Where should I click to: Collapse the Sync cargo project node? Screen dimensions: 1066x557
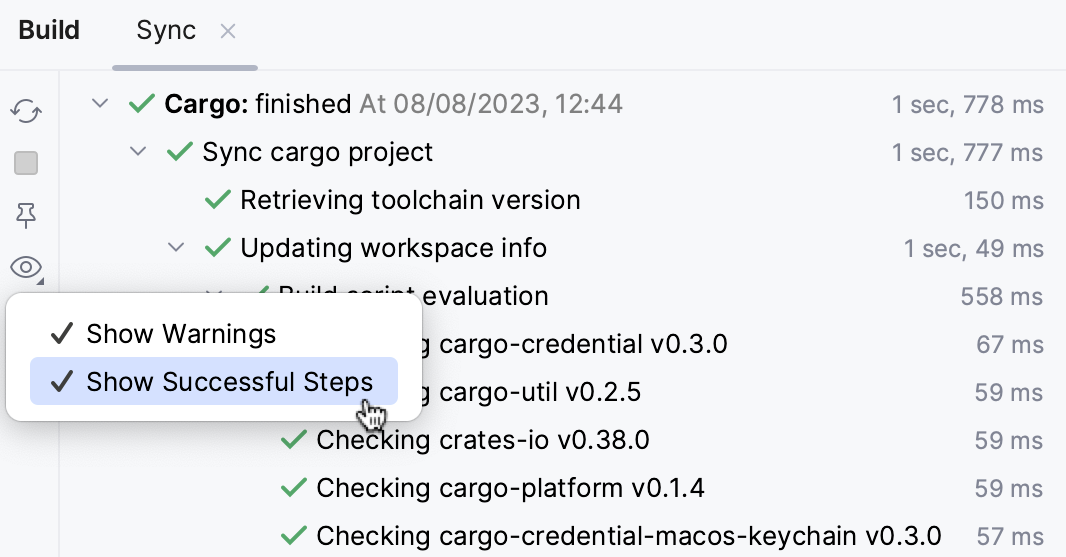coord(137,152)
